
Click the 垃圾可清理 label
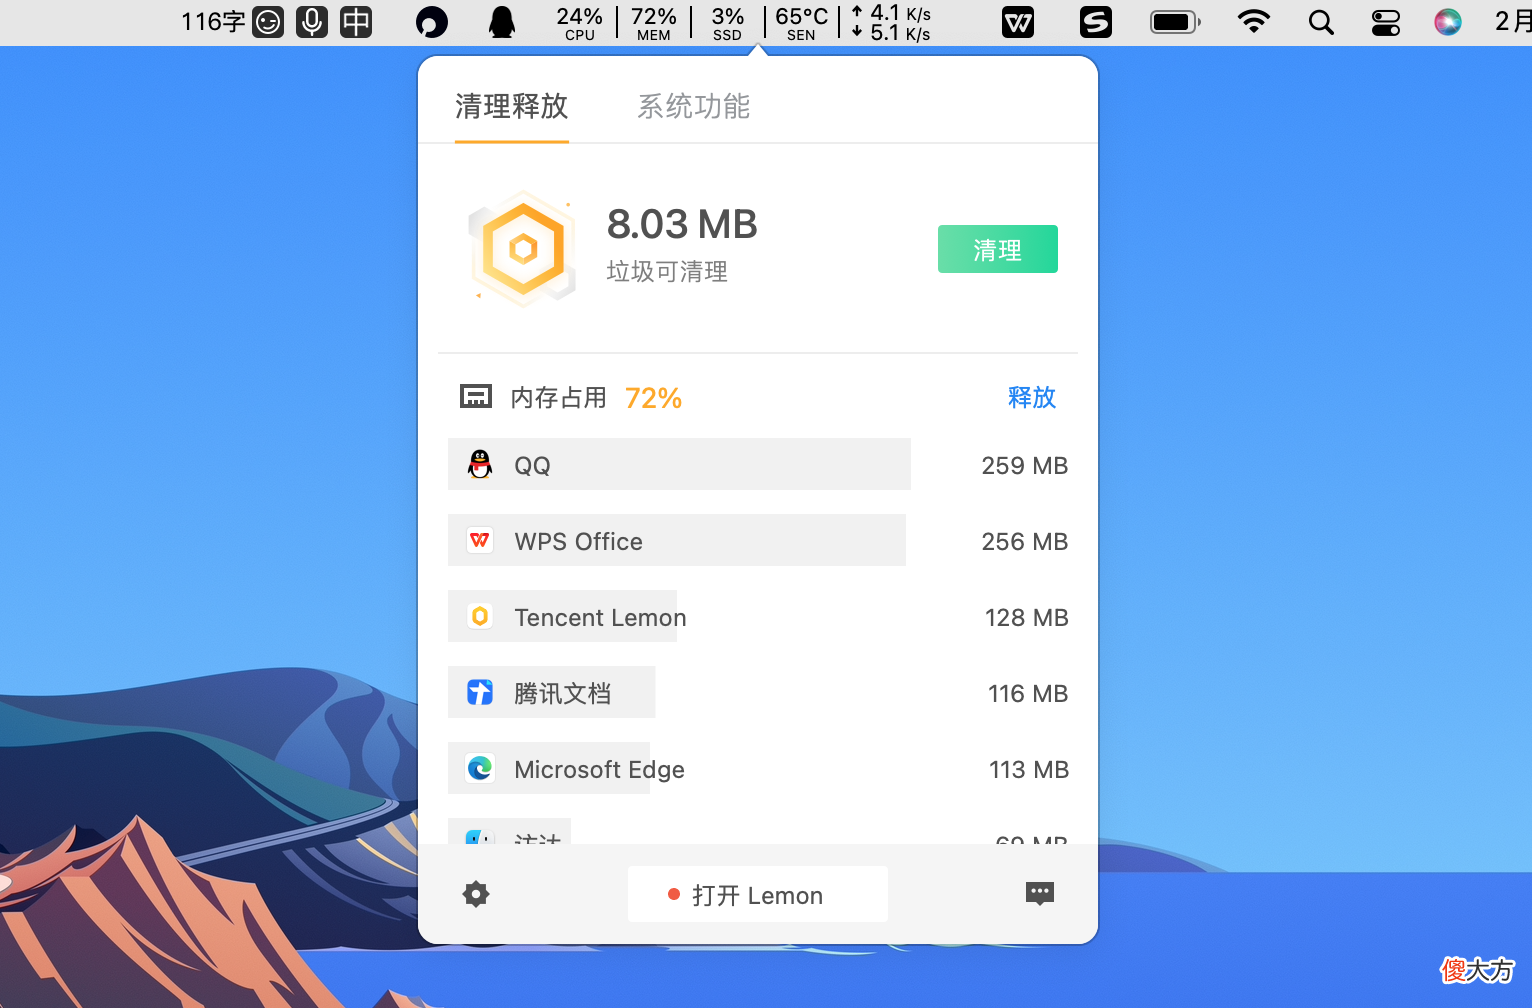point(667,271)
